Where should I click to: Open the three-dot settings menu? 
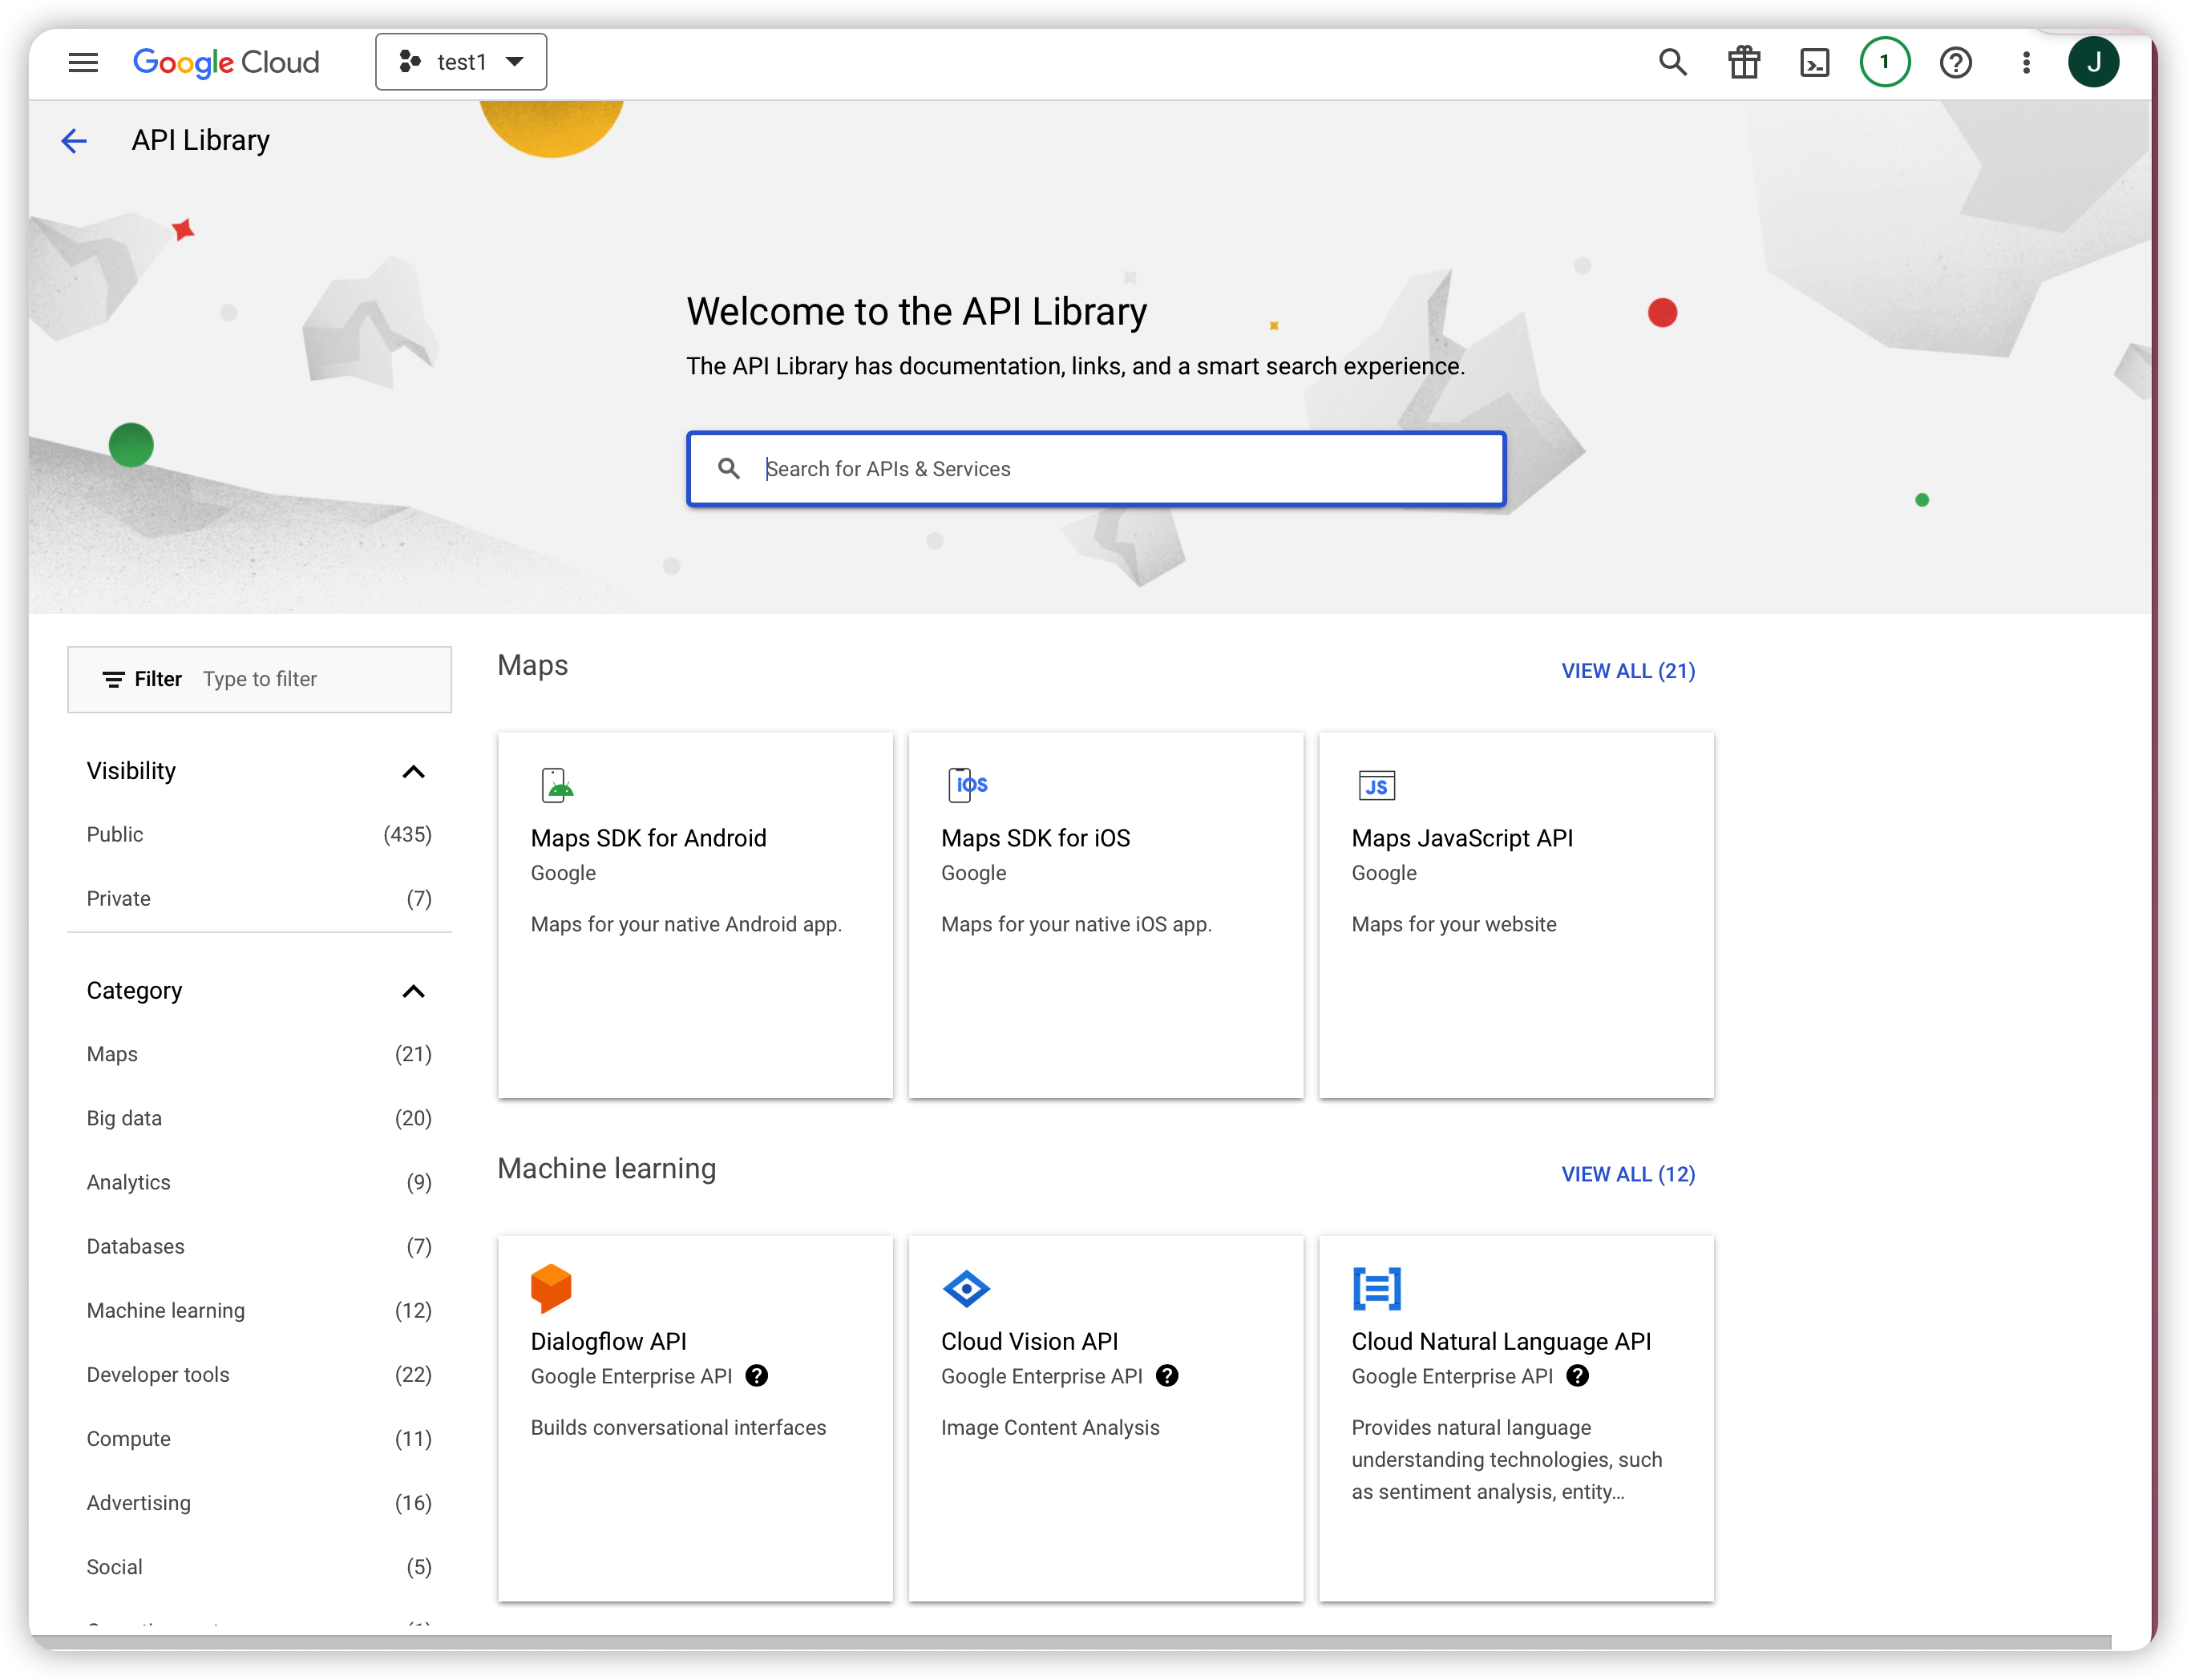click(x=2026, y=62)
